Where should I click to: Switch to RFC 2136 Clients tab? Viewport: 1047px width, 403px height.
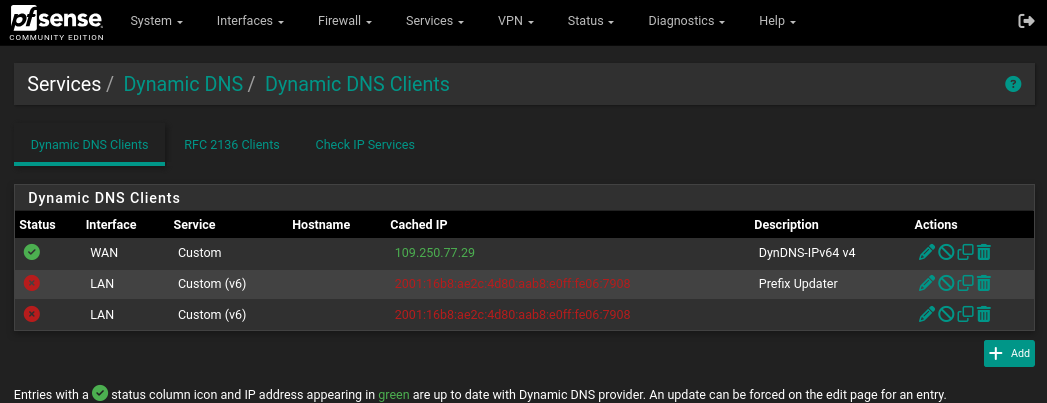[x=231, y=145]
